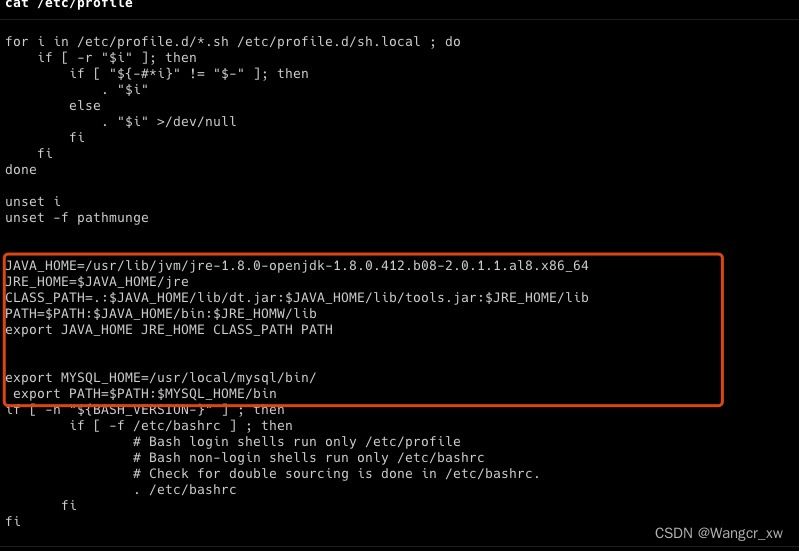The height and width of the screenshot is (551, 799).
Task: Click the Bash login shells comment
Action: (x=297, y=441)
